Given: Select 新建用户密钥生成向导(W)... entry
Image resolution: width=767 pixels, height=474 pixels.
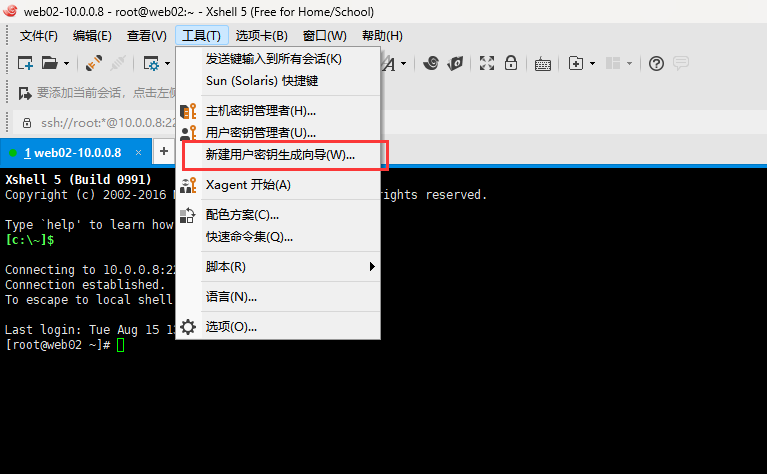Looking at the screenshot, I should pos(278,155).
